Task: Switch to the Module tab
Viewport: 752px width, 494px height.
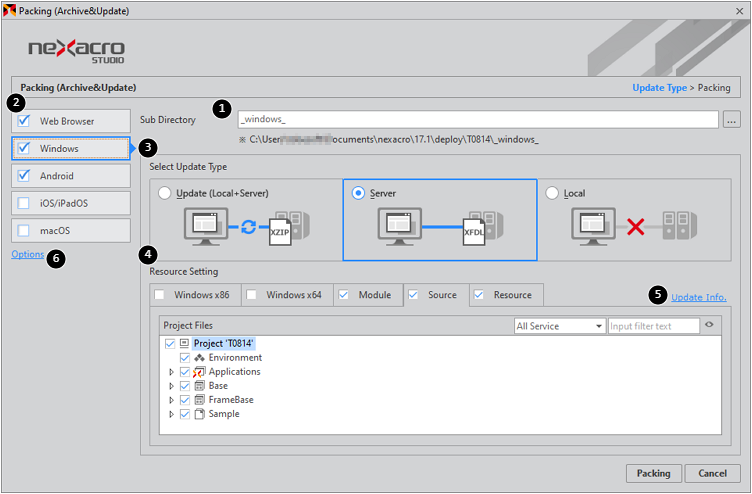Action: point(366,295)
